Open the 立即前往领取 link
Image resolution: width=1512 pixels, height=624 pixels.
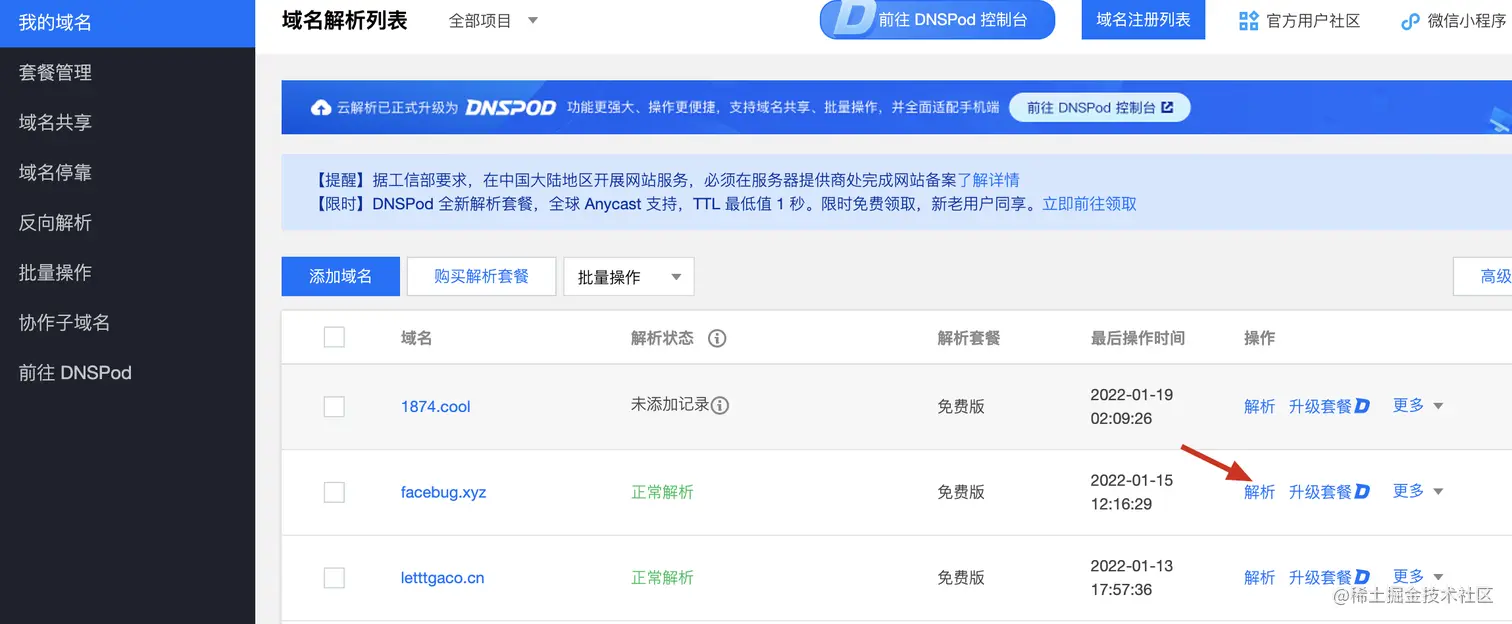pos(1089,204)
